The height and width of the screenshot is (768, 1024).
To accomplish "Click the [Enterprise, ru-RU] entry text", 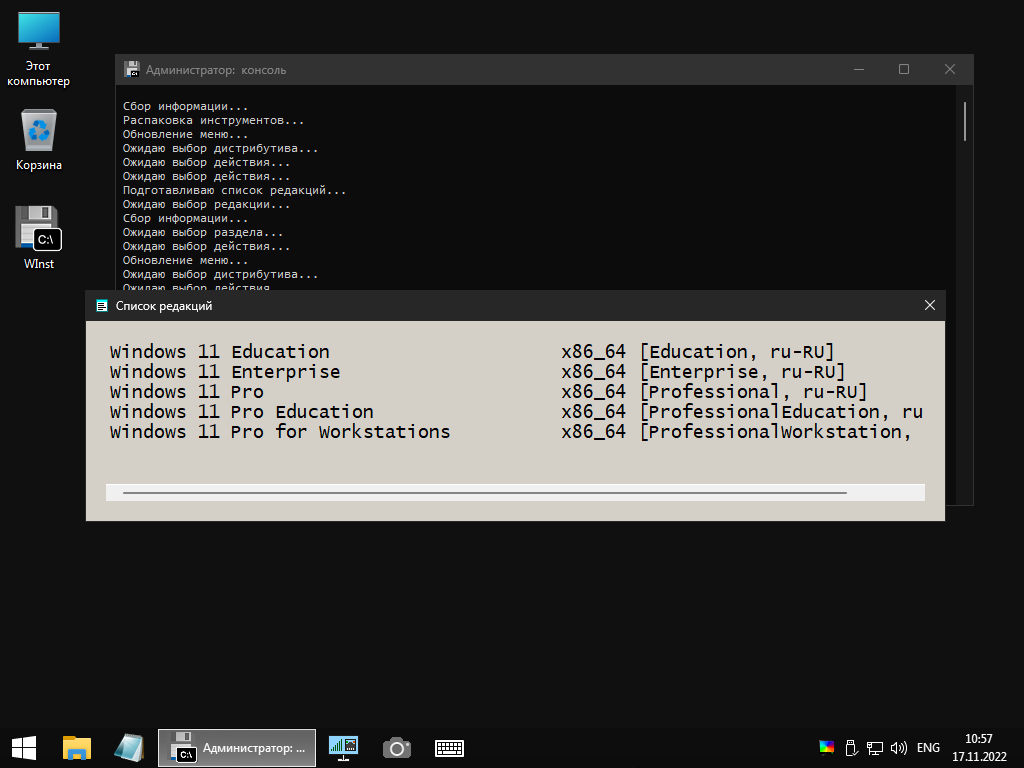I will tap(742, 372).
